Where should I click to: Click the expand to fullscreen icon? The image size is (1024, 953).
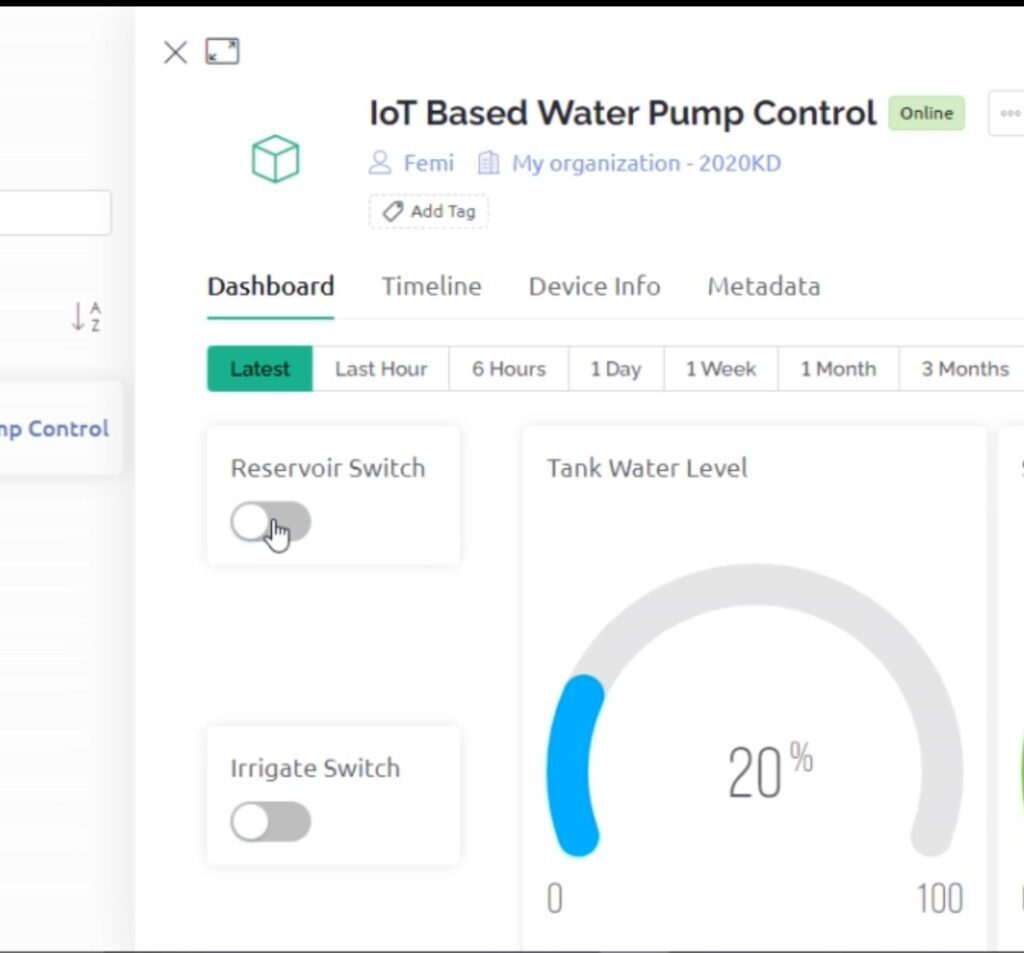point(222,51)
